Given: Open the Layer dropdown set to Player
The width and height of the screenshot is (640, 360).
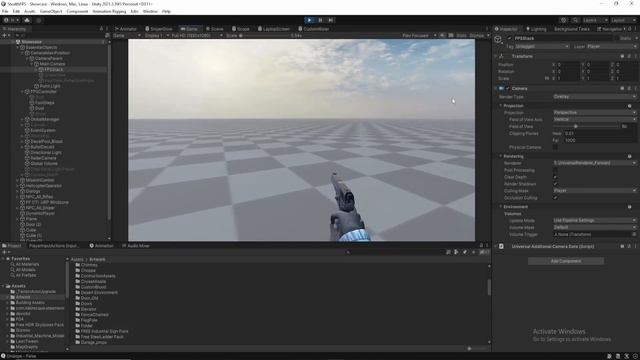Looking at the screenshot, I should pos(611,47).
